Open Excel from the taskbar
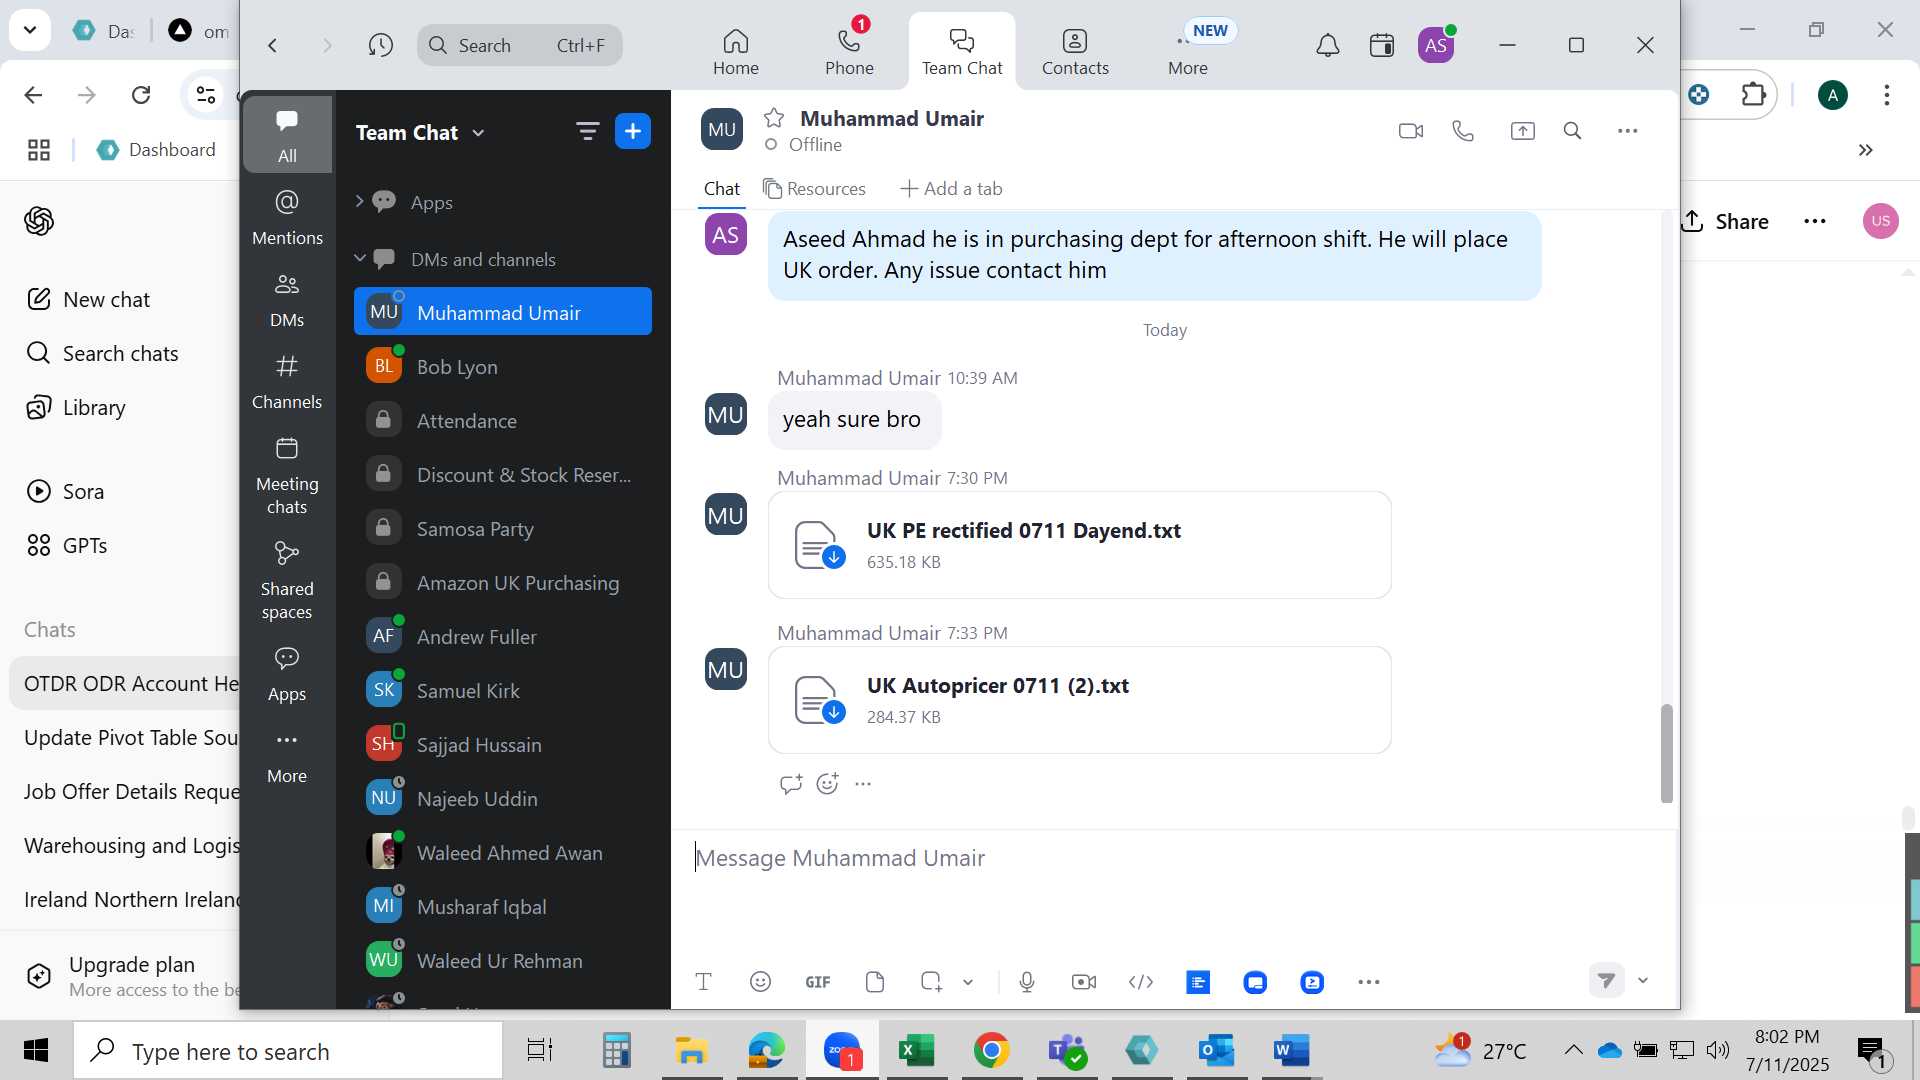 (x=916, y=1050)
